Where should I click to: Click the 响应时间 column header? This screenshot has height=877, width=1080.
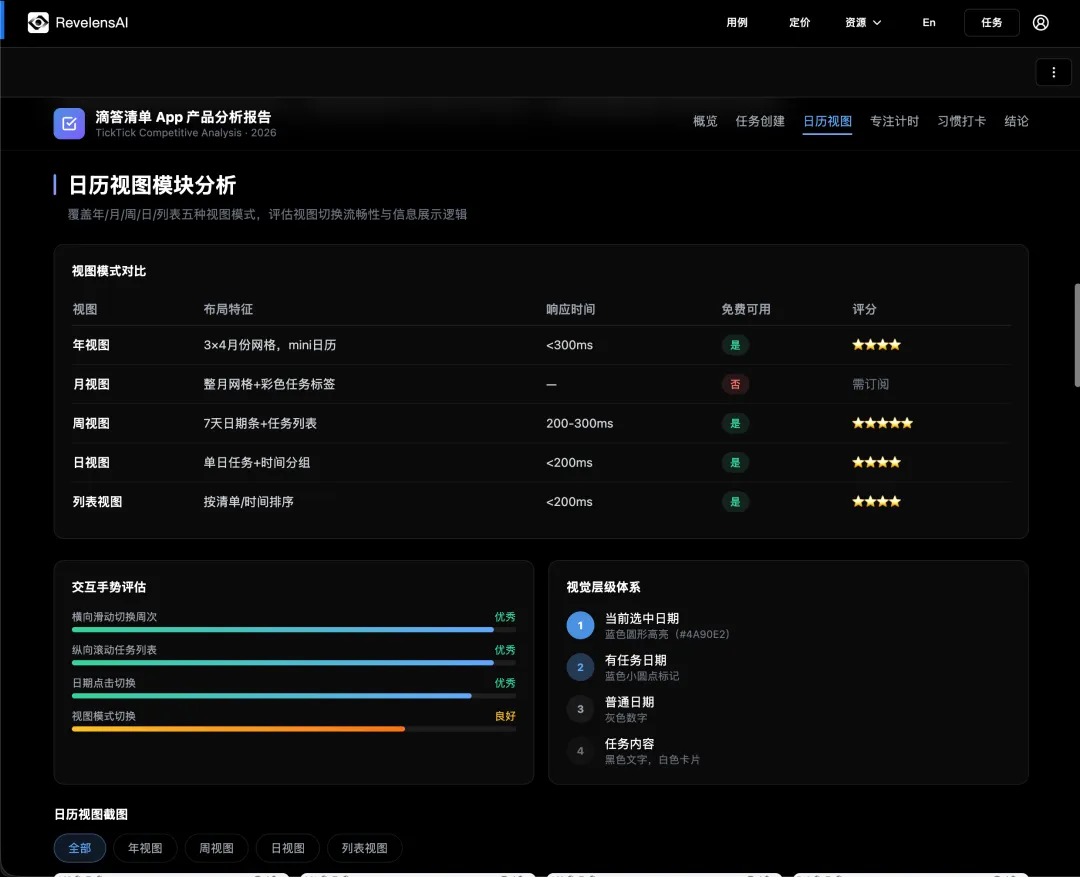point(570,309)
